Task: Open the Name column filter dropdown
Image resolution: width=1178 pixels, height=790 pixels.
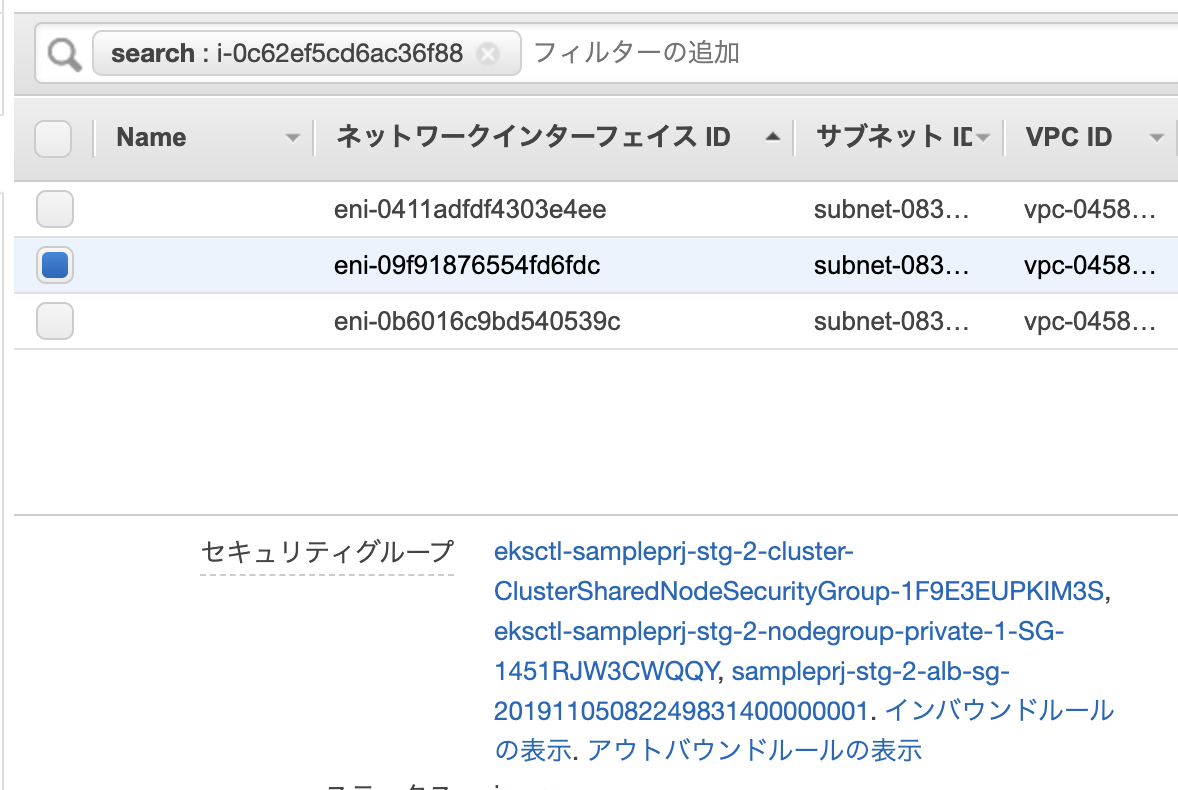Action: (292, 137)
